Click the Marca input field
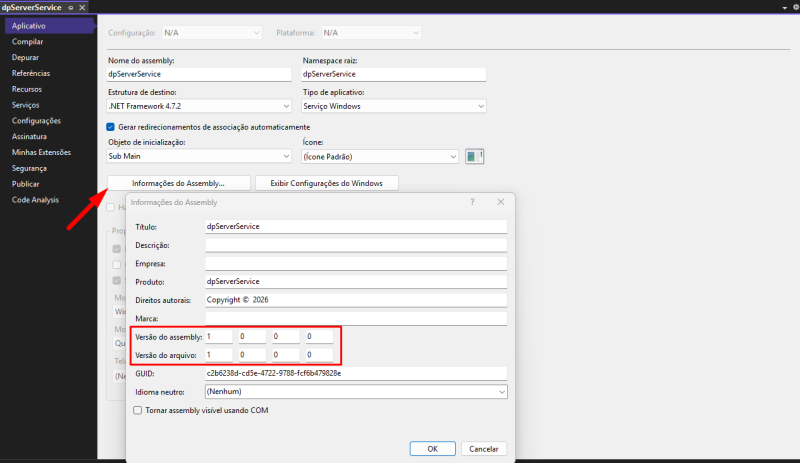 click(x=356, y=319)
